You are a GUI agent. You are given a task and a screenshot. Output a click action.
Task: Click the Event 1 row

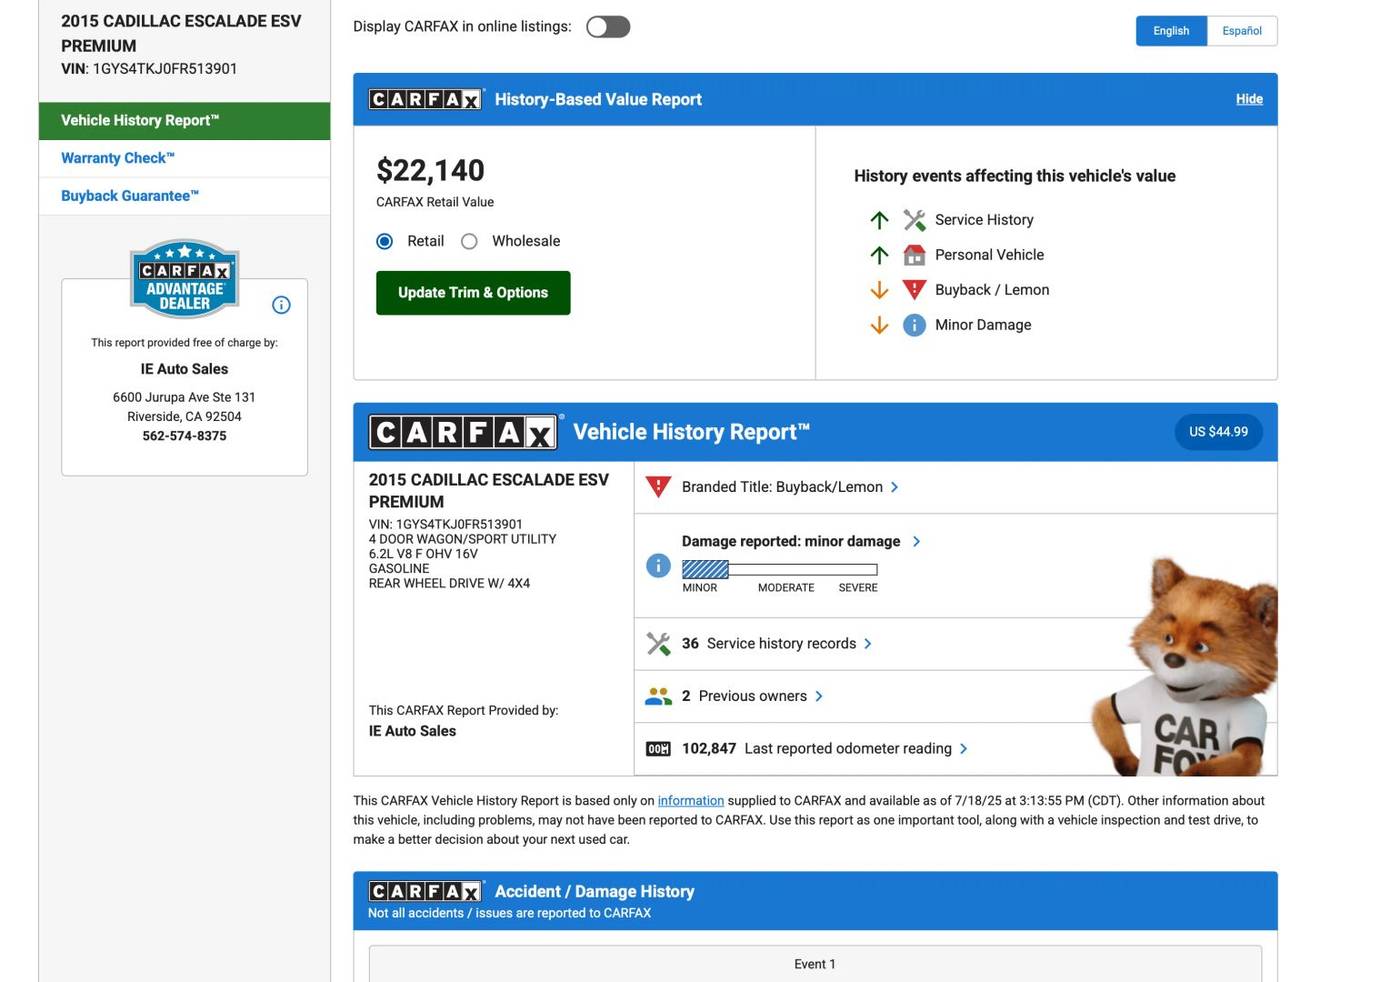(815, 964)
